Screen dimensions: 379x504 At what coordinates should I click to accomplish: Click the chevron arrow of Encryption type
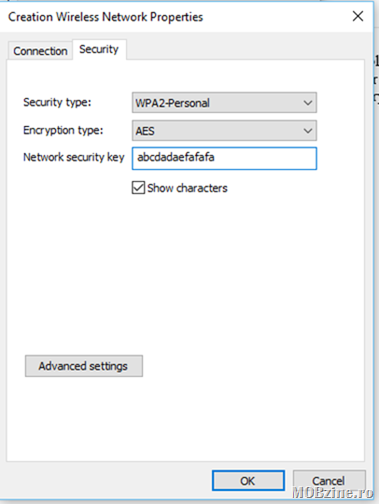(308, 131)
